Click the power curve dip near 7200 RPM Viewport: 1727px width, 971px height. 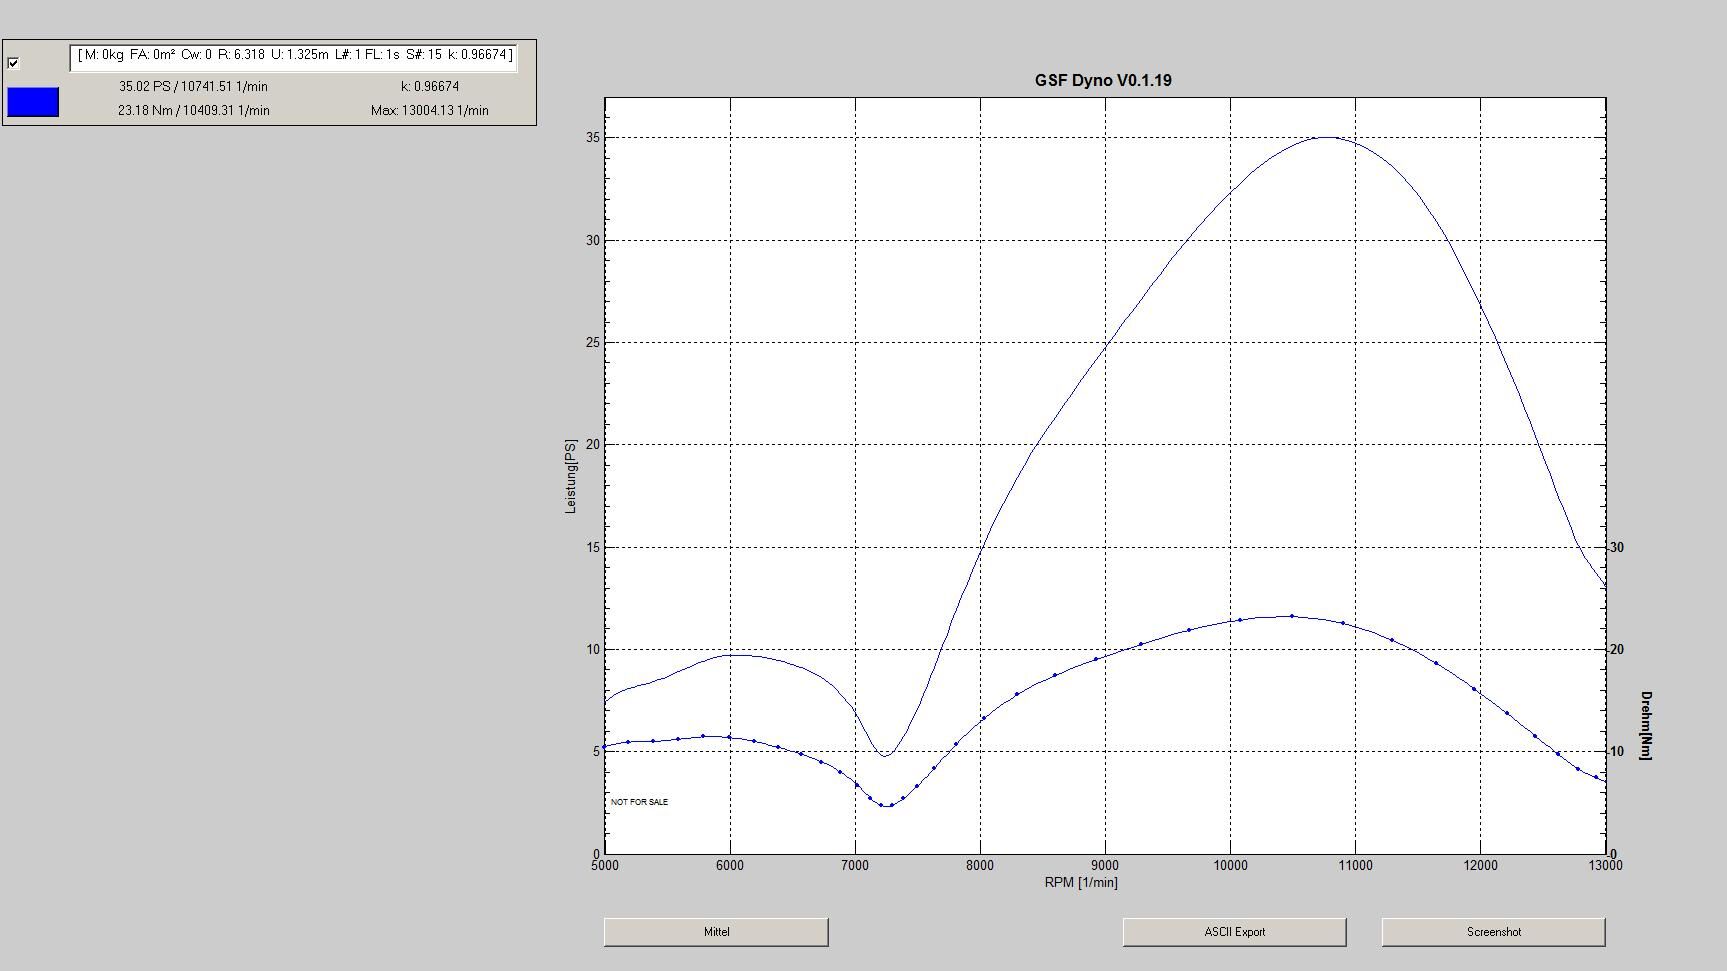coord(884,755)
